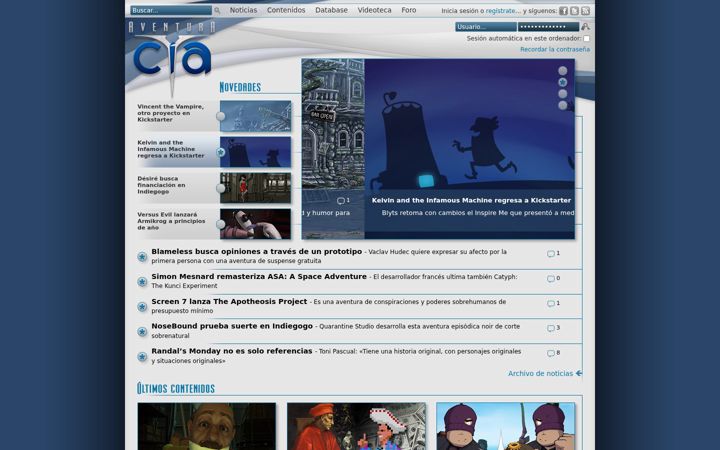The height and width of the screenshot is (450, 720).
Task: Select the Vincent the Vampire selector dot
Action: [221, 116]
